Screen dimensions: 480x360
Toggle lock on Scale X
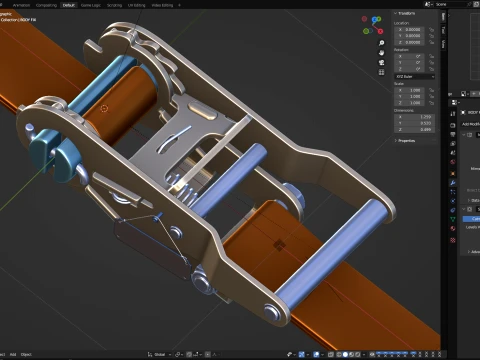[431, 90]
